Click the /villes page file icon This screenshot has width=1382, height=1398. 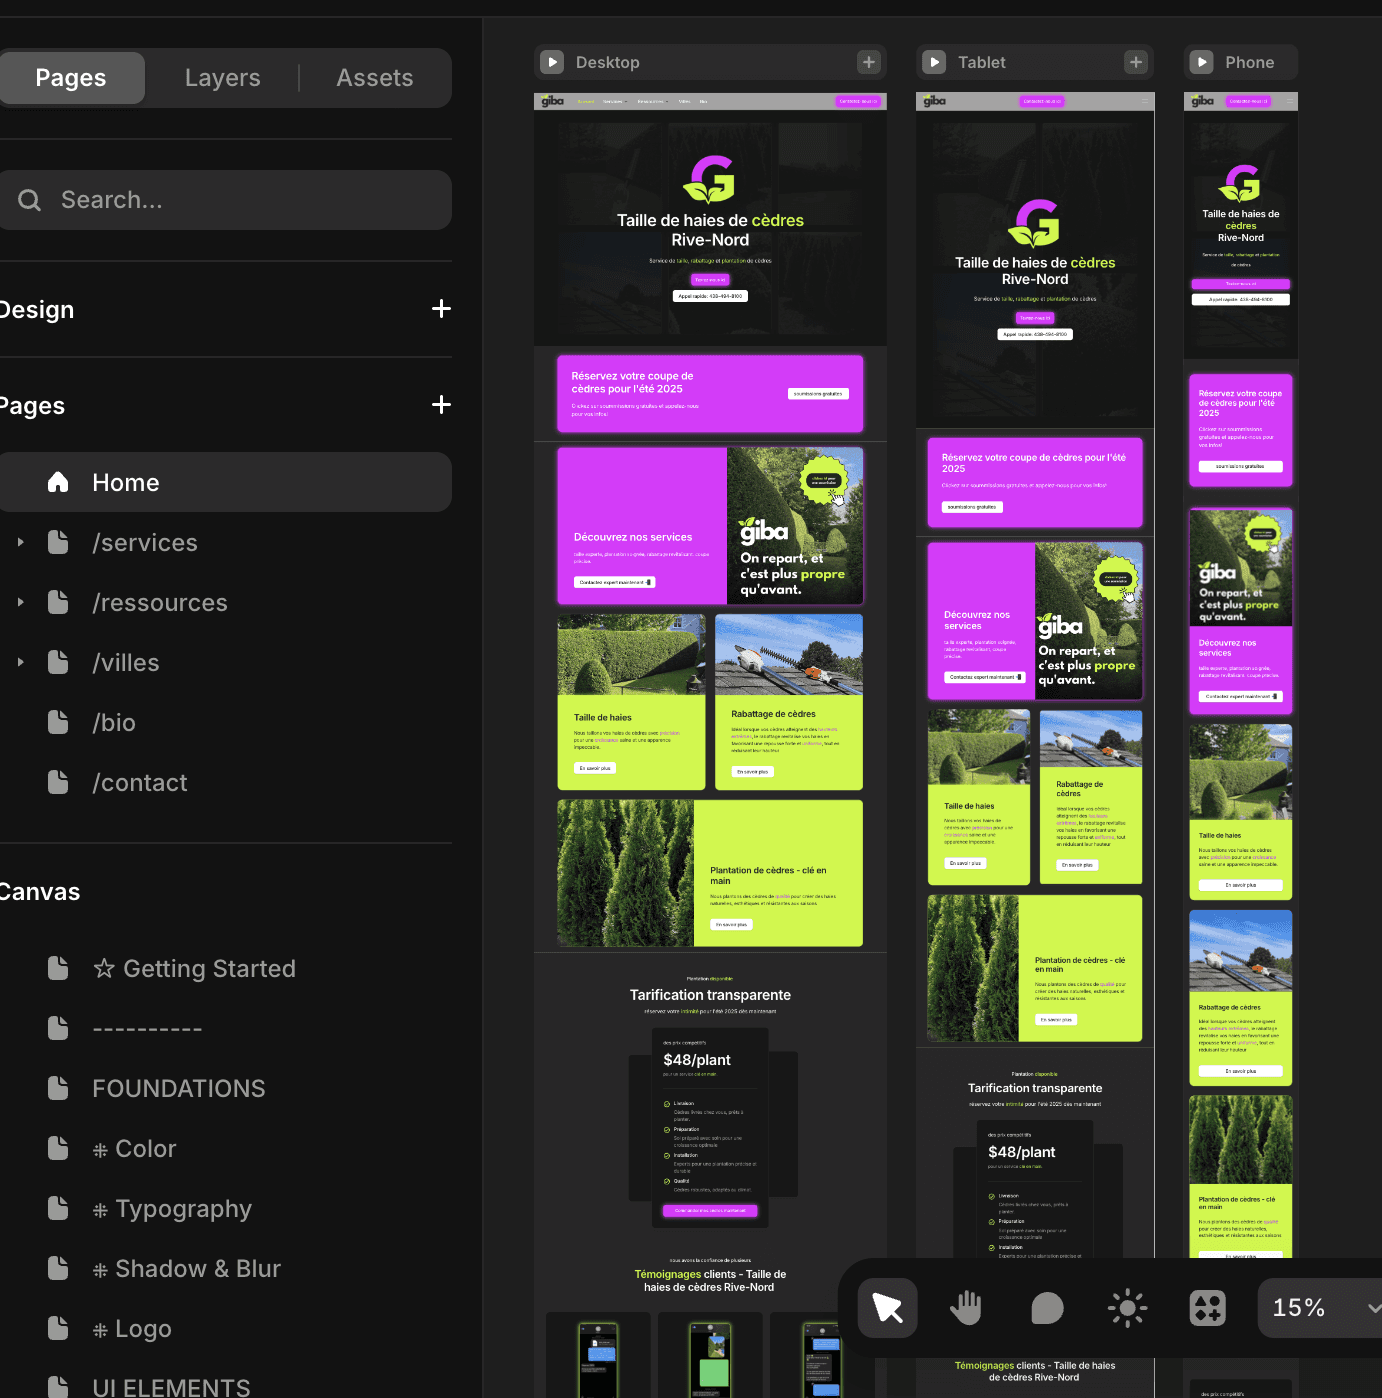pos(58,662)
